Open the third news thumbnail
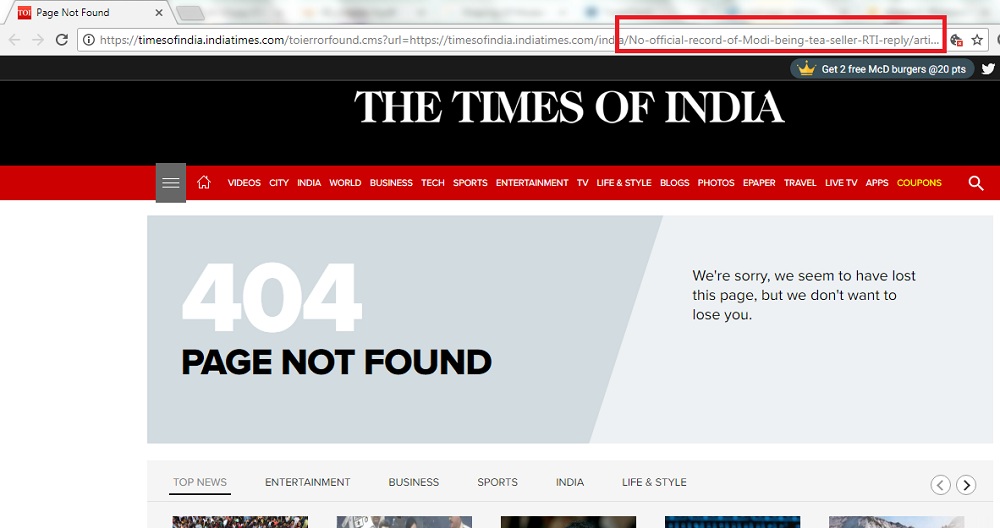 coord(568,522)
